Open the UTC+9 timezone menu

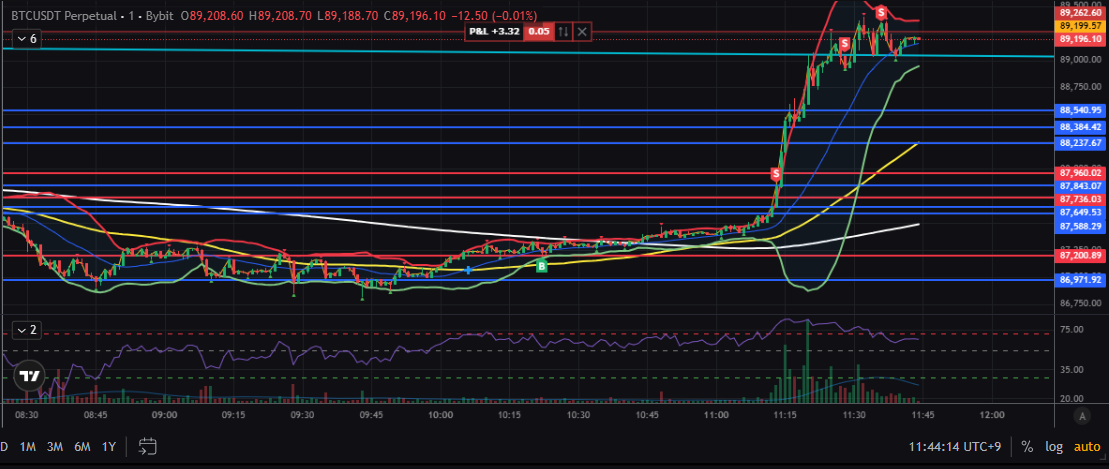tap(958, 446)
